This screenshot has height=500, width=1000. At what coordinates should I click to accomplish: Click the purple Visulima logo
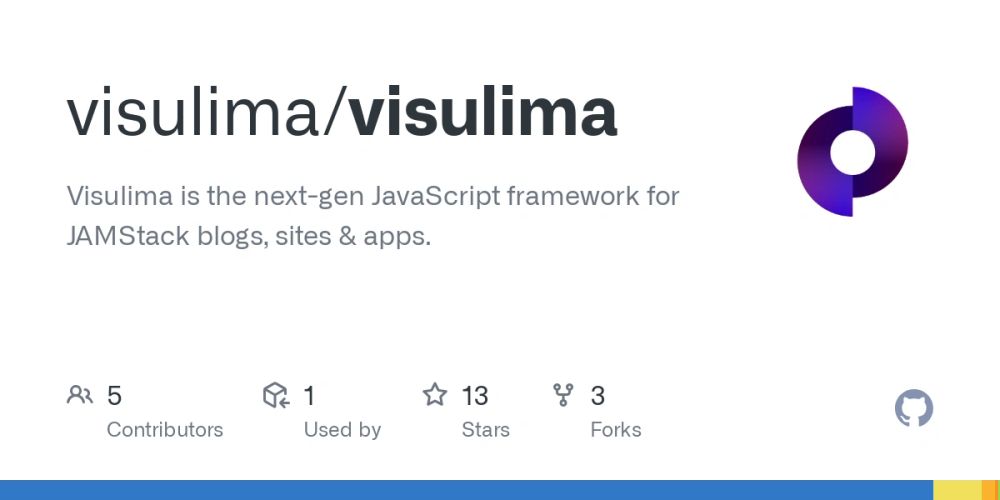coord(852,152)
